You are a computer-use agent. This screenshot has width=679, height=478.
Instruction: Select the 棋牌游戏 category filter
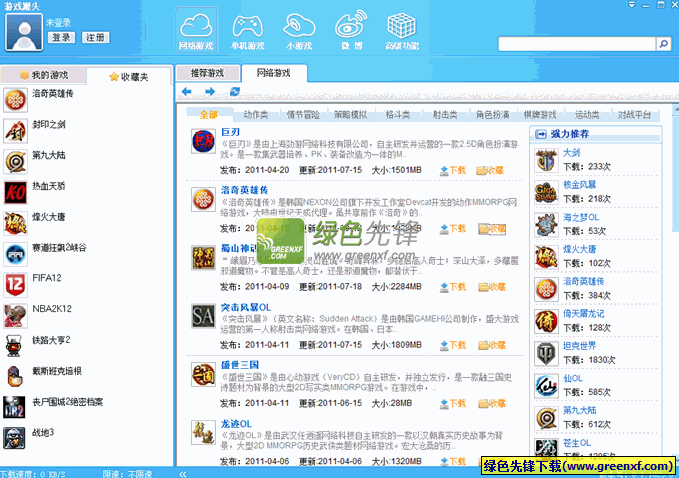click(x=540, y=115)
